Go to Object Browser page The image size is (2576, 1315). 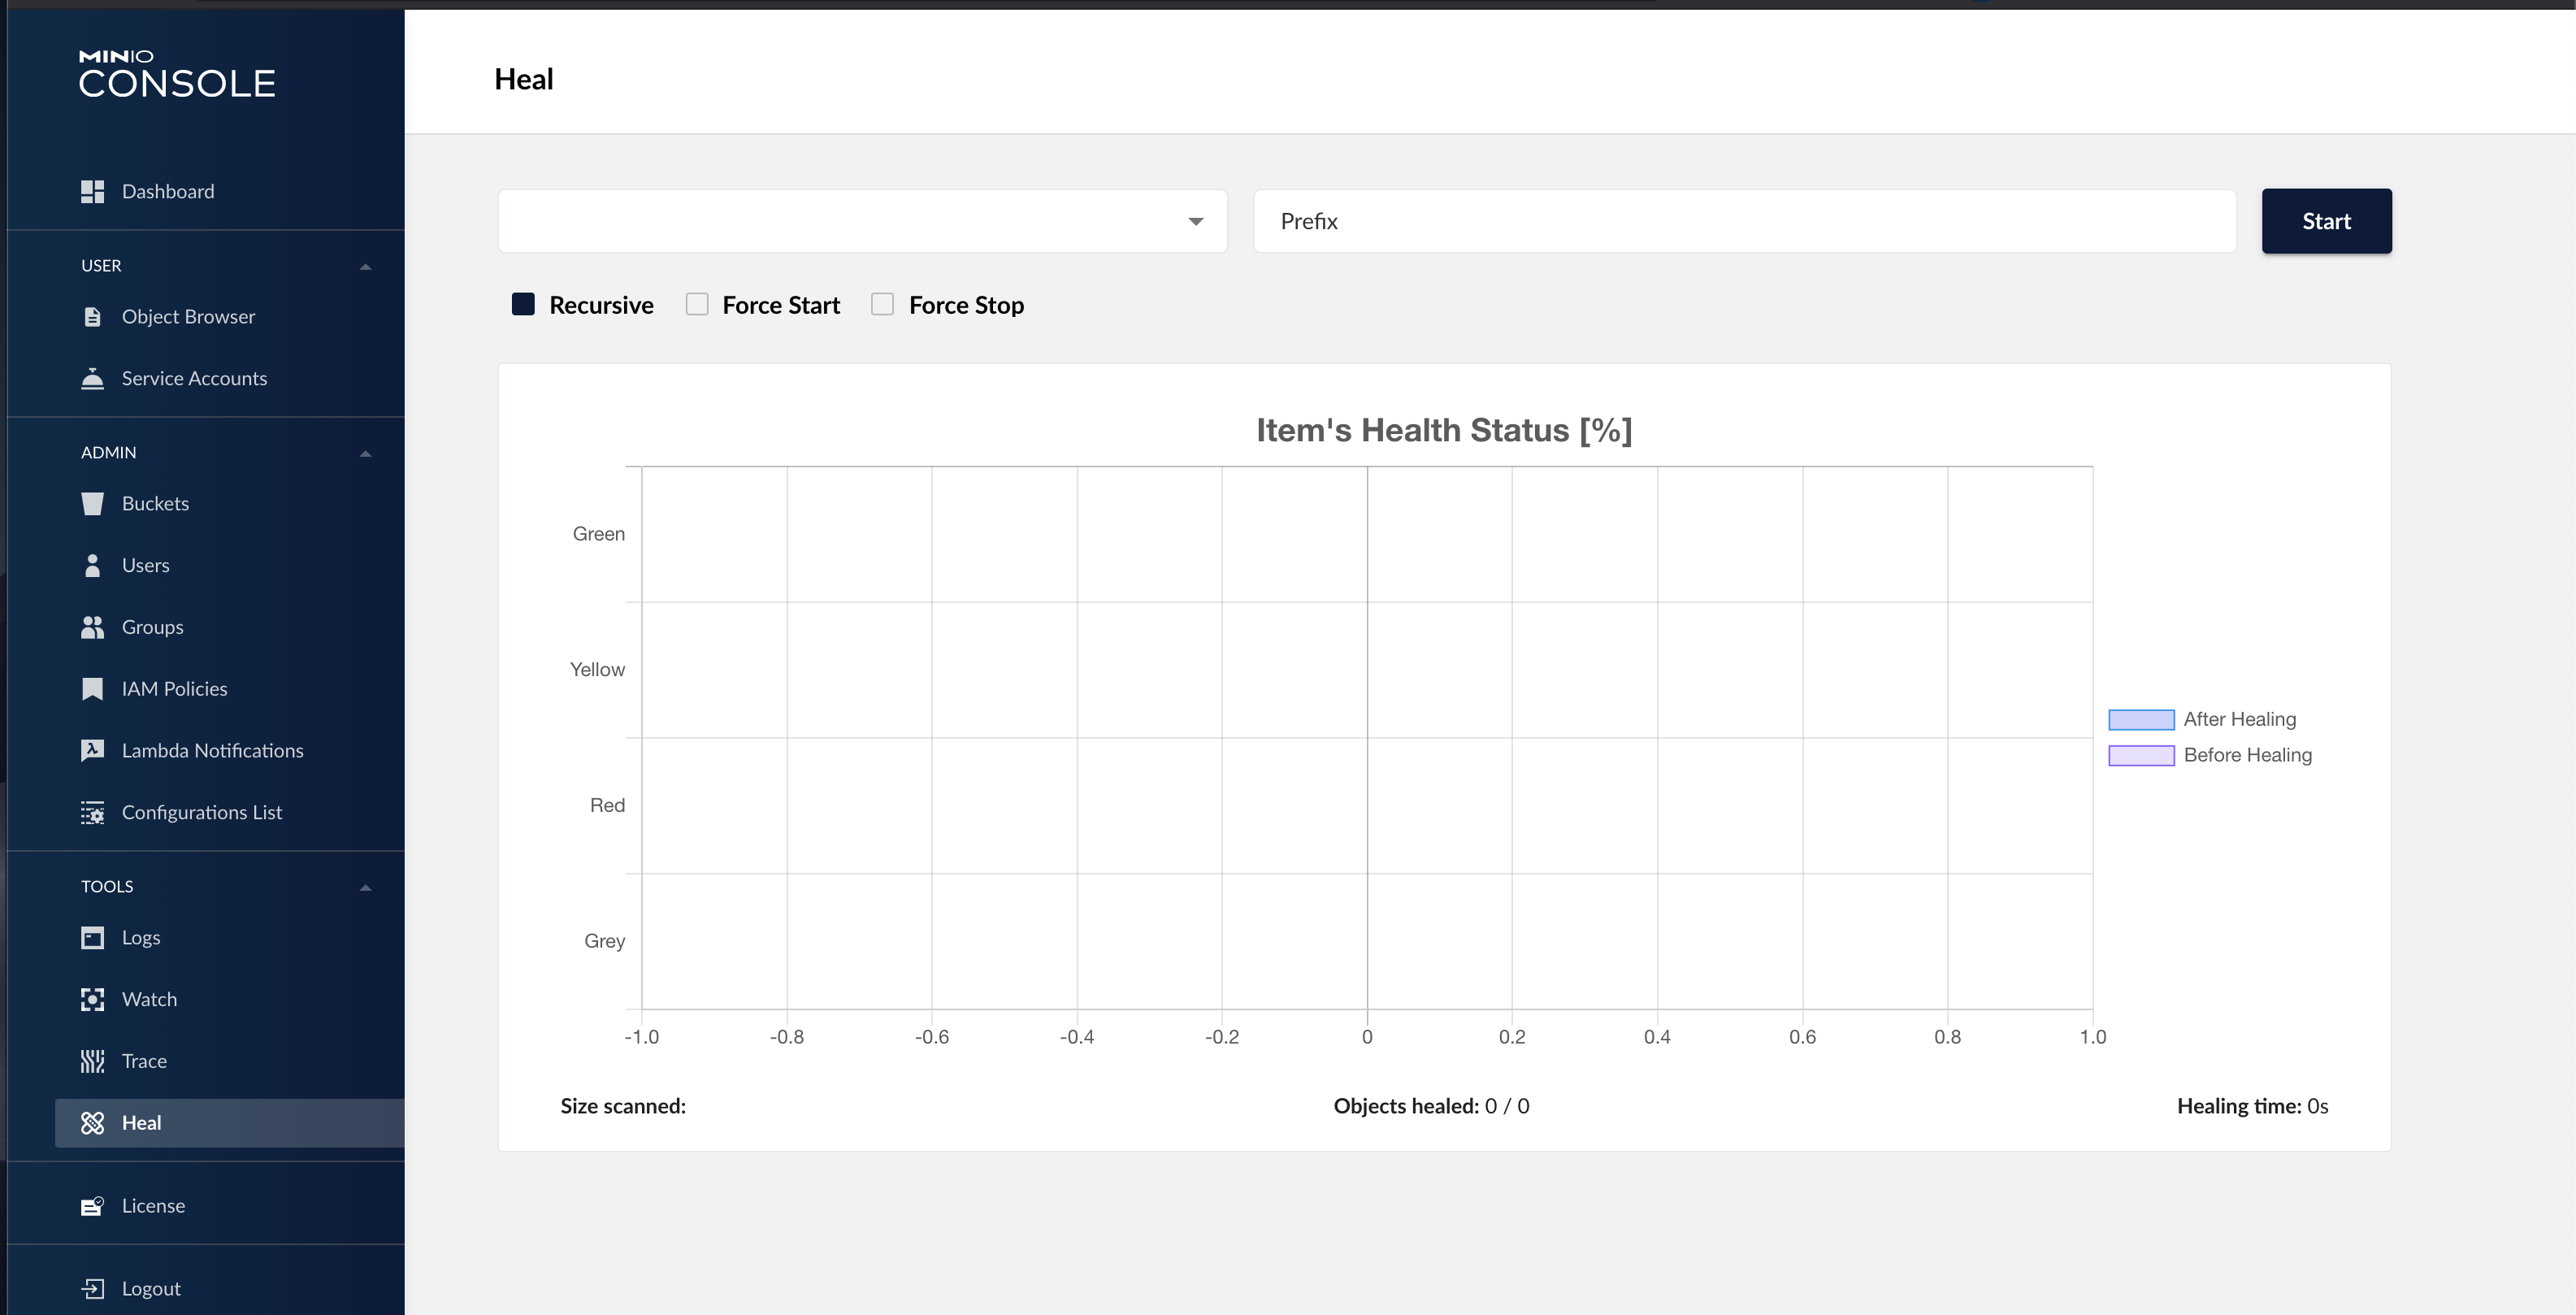tap(188, 316)
